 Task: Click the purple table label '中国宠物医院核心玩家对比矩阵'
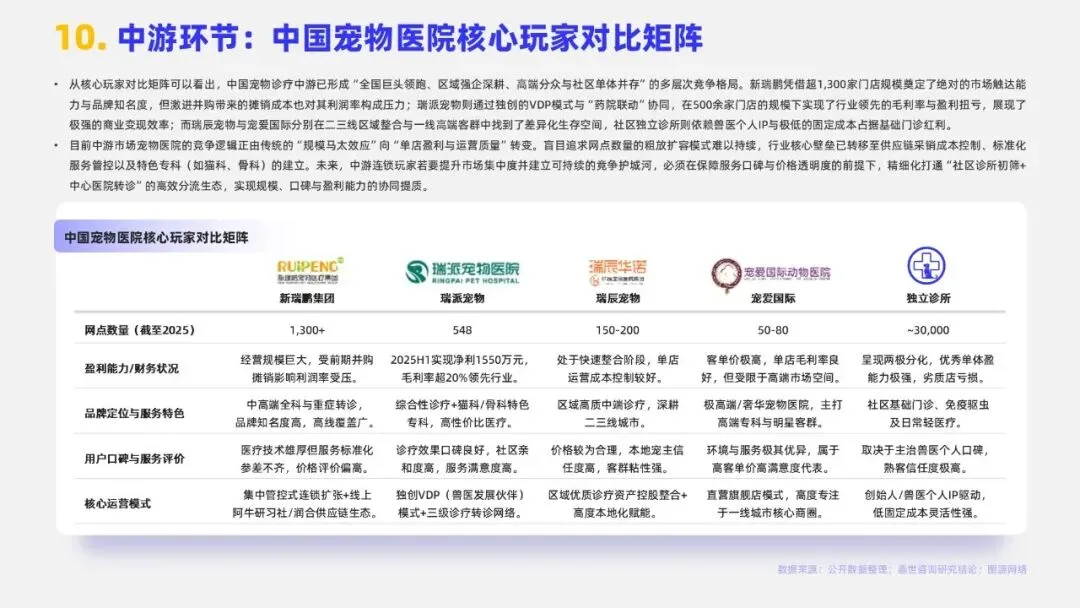pos(156,238)
